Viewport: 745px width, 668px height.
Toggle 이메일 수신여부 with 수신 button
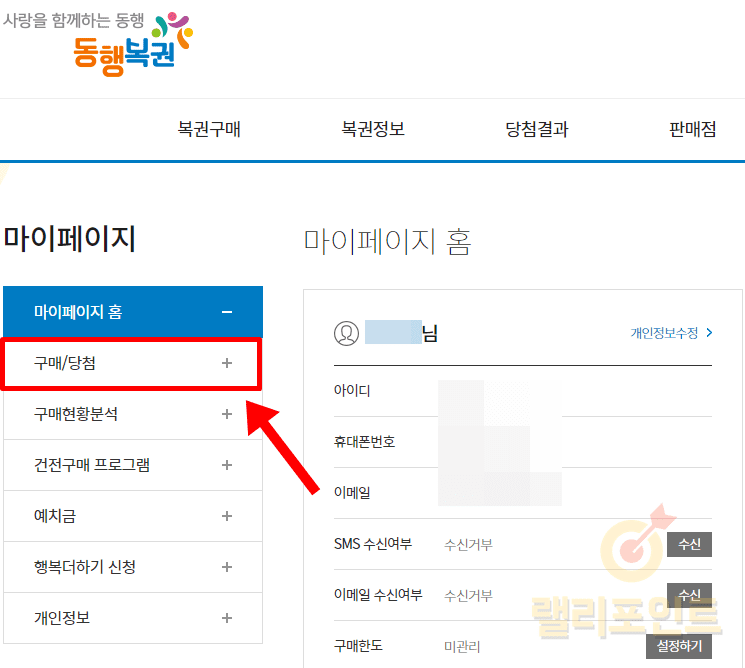[x=689, y=596]
